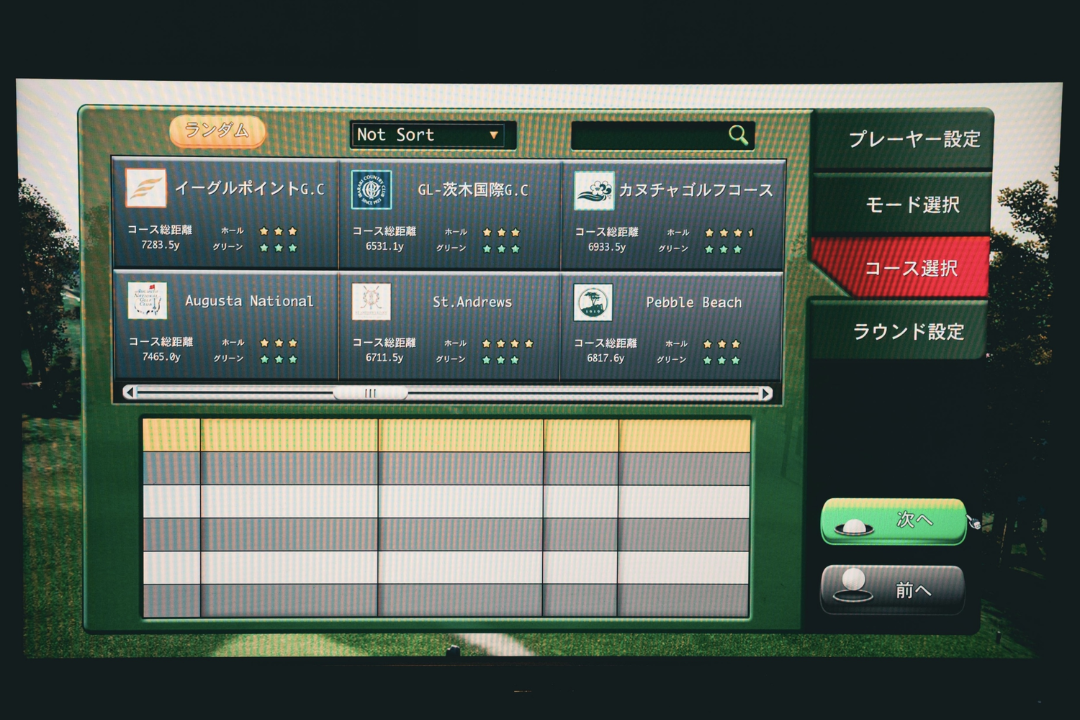
Task: Open the モード選択 tab
Action: (x=901, y=205)
